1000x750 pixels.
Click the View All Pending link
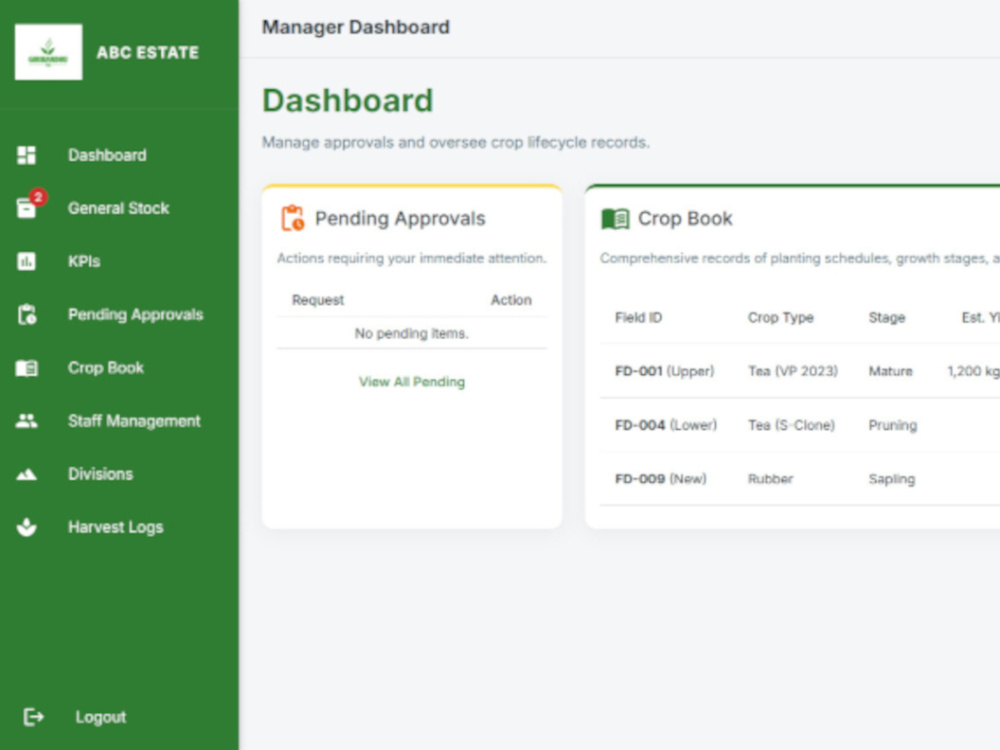coord(412,382)
